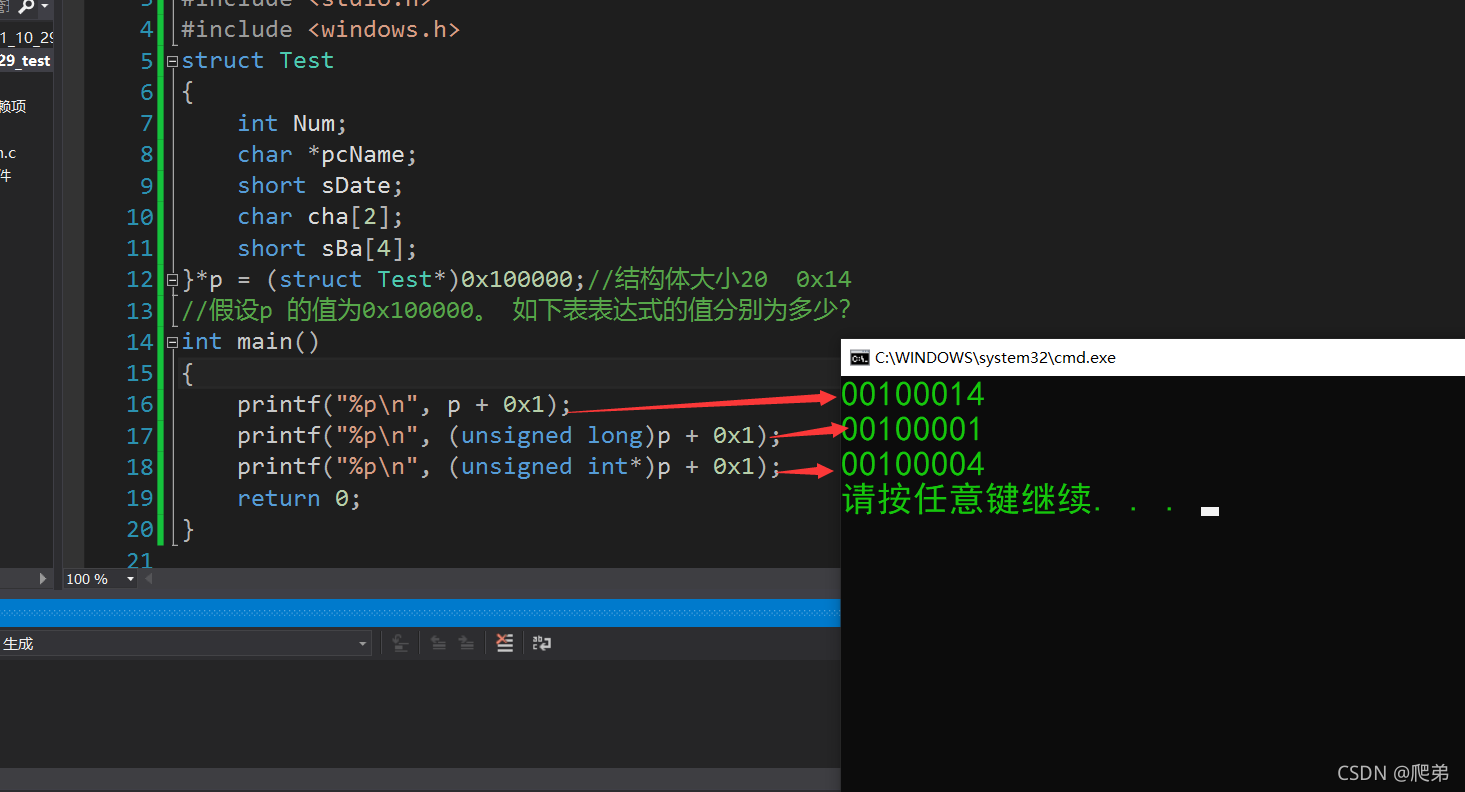Click the (unsigned long)p cast on line 17
The width and height of the screenshot is (1465, 792).
[559, 436]
